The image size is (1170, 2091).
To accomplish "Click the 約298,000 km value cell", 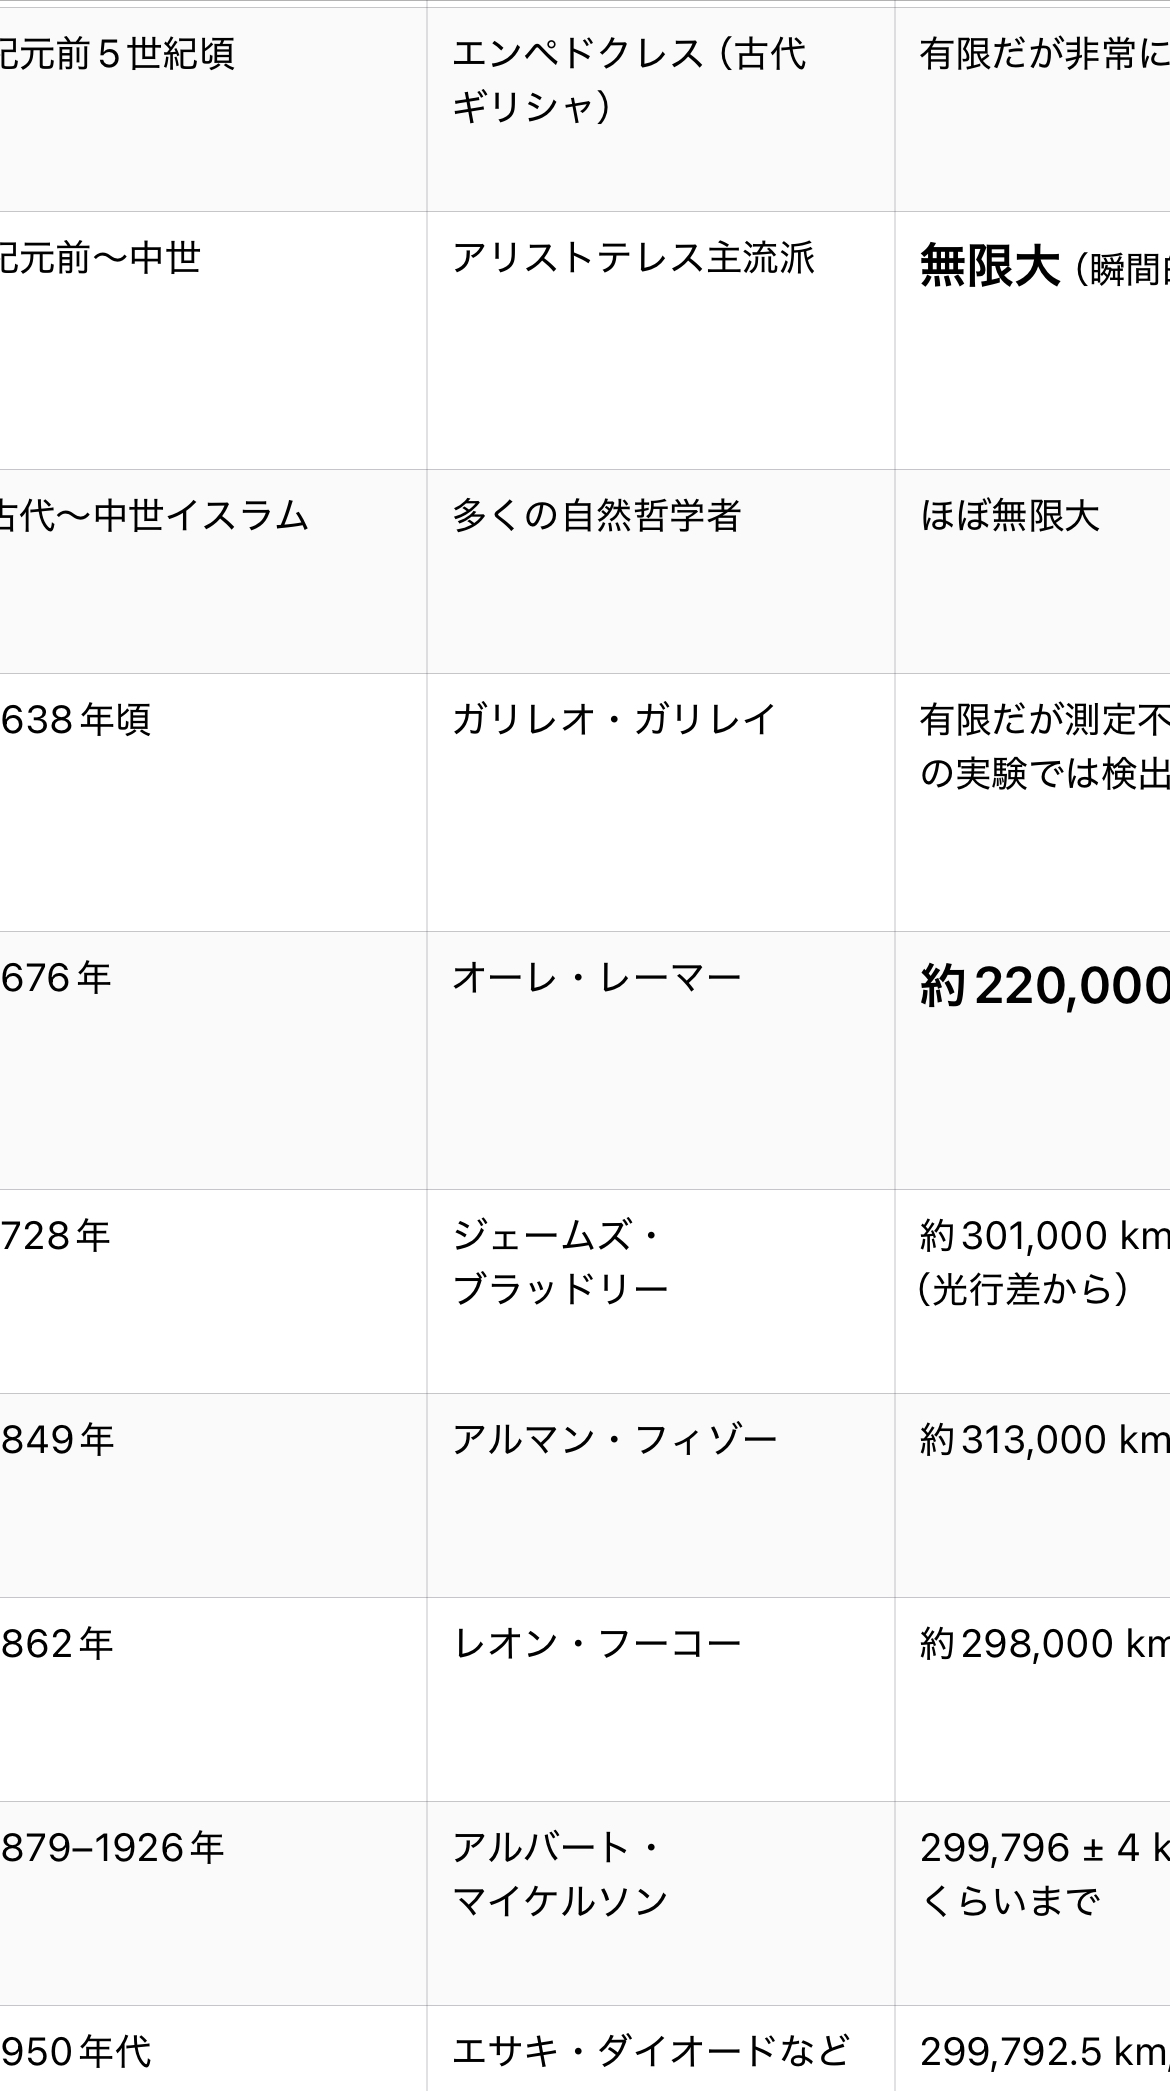I will (1044, 1644).
